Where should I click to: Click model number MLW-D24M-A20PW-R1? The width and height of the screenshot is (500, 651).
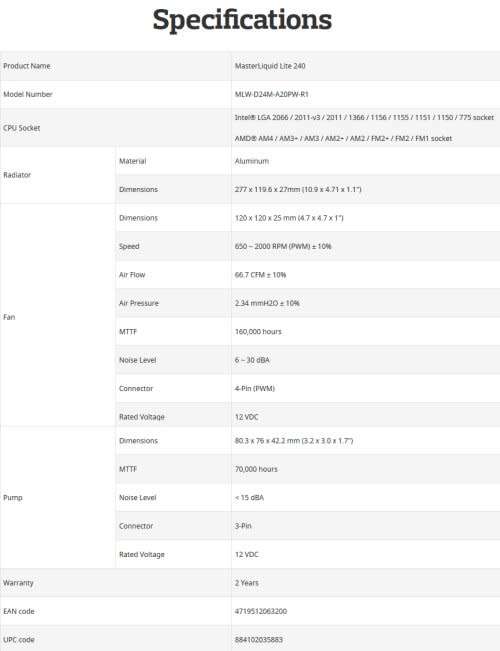point(272,94)
